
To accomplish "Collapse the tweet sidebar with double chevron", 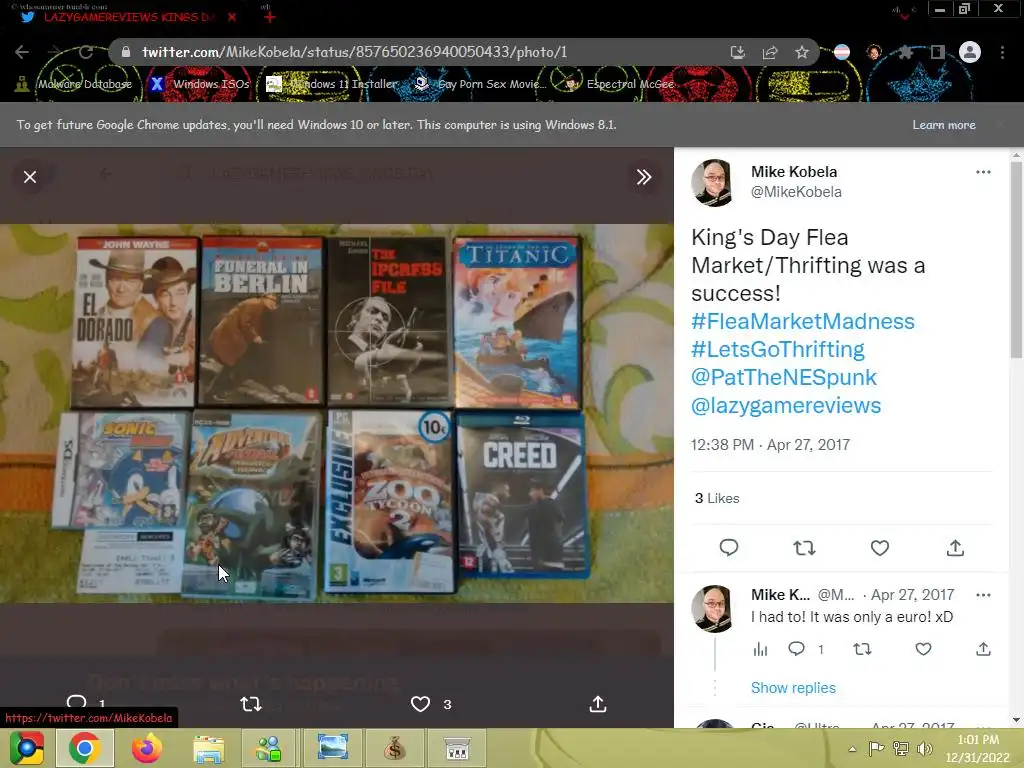I will (x=644, y=177).
